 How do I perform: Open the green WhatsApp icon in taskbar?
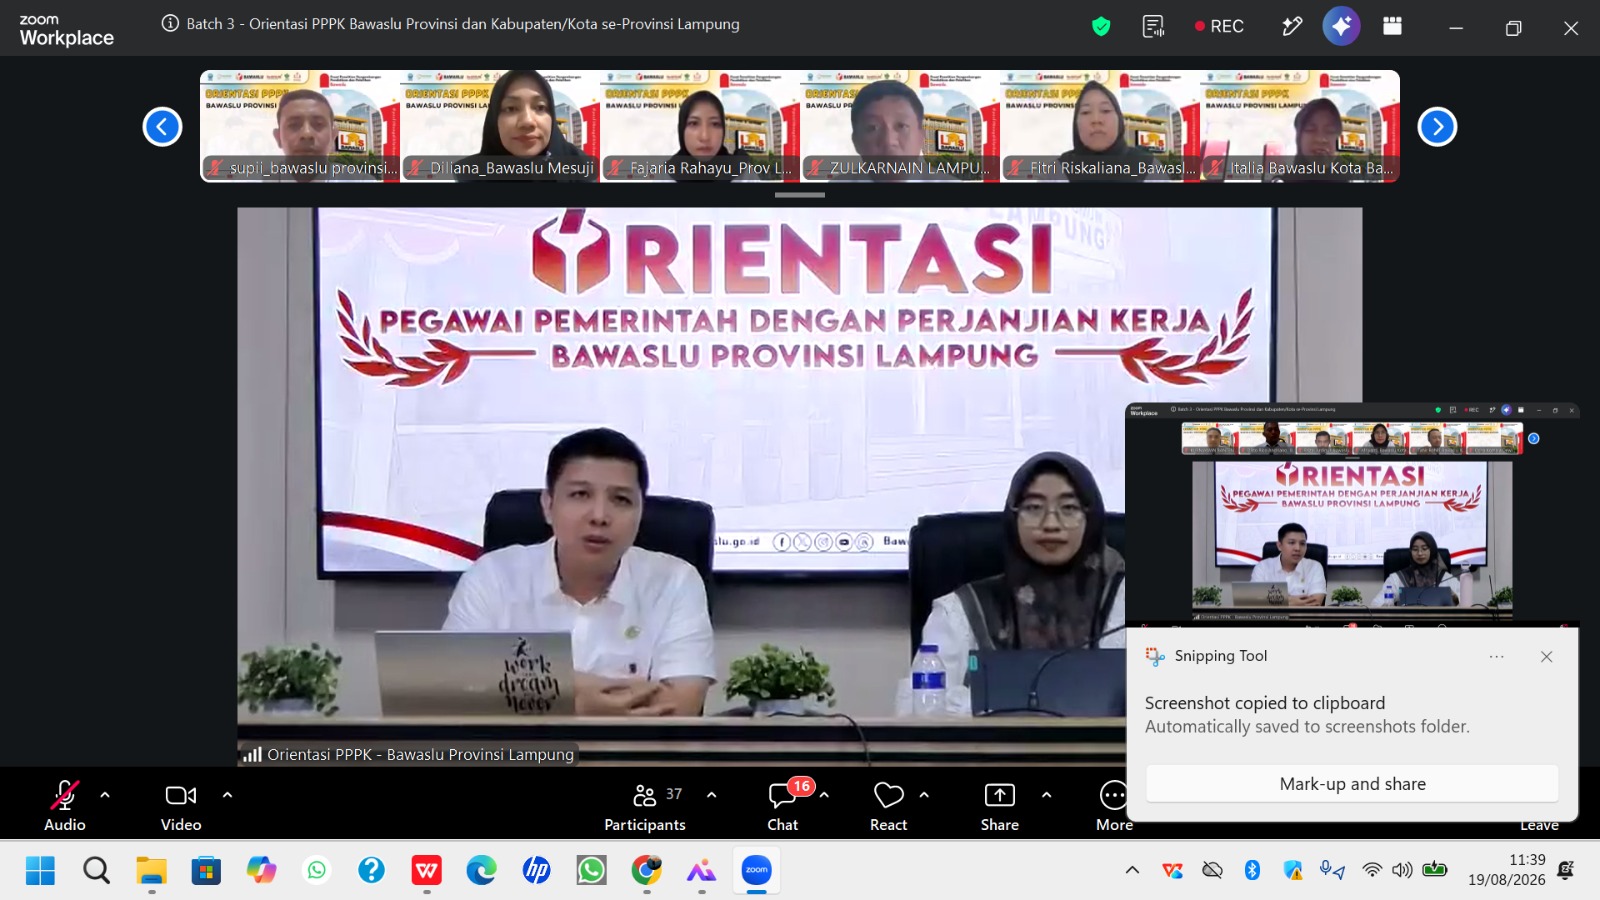316,871
